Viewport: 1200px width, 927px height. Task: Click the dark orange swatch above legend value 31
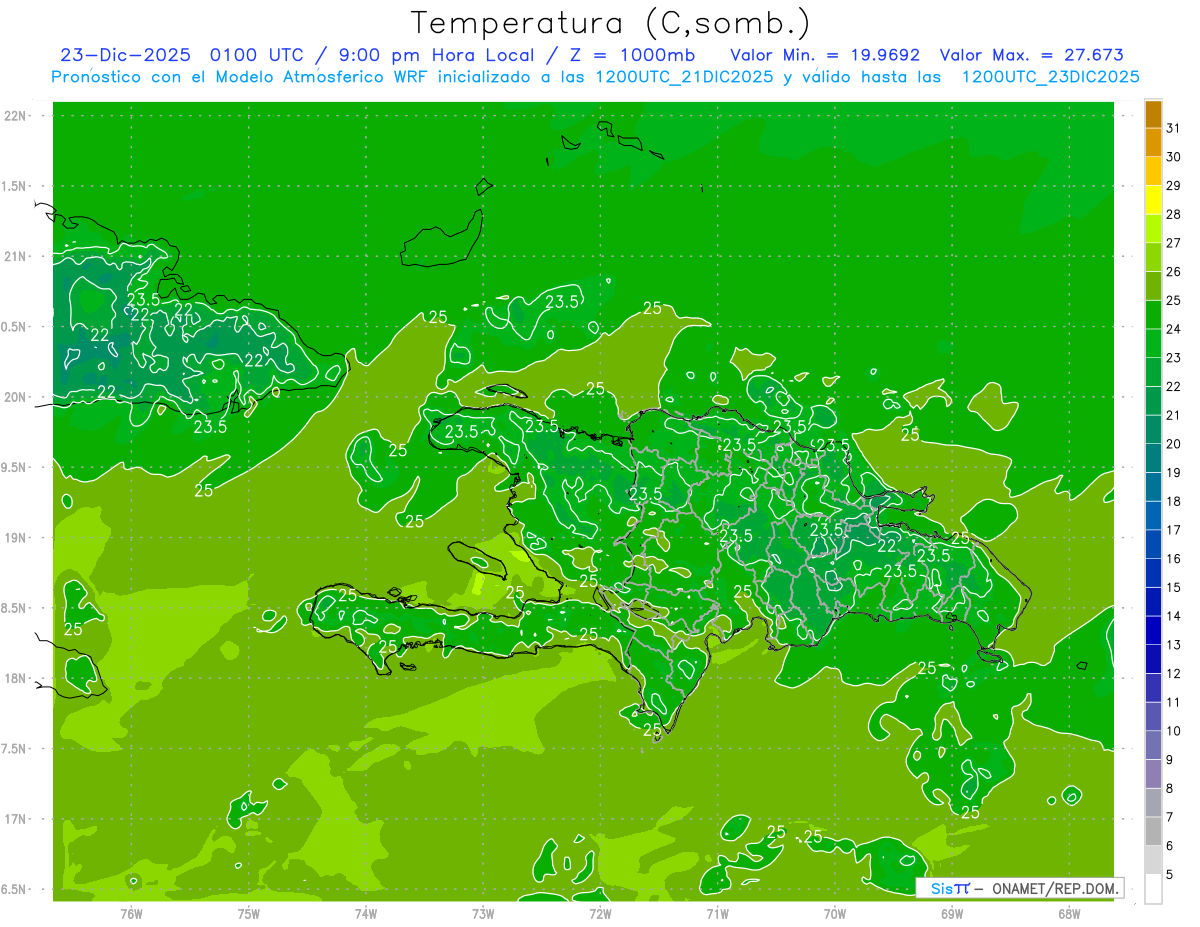click(x=1153, y=113)
